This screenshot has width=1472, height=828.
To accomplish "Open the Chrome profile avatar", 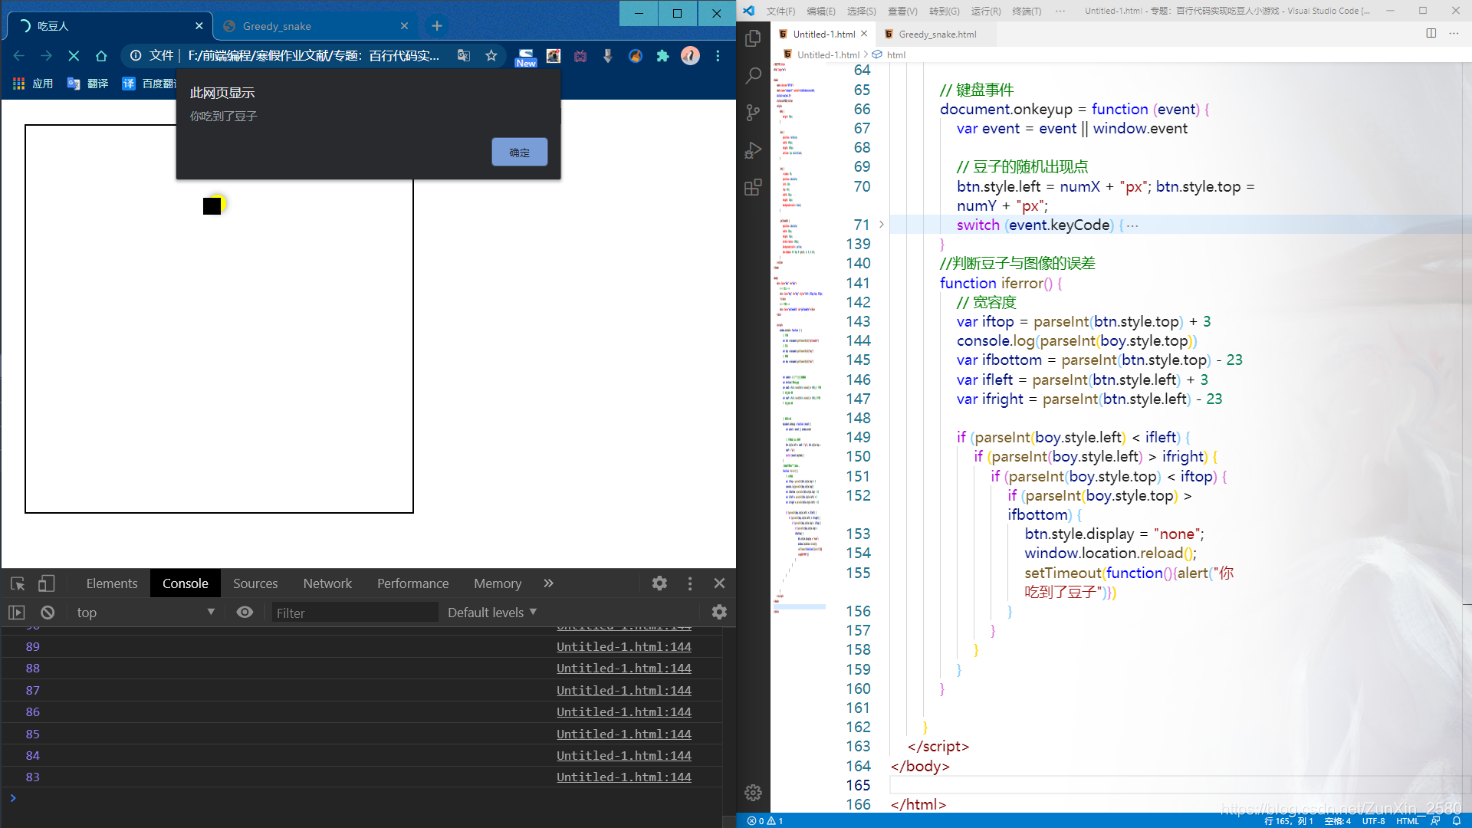I will 690,56.
